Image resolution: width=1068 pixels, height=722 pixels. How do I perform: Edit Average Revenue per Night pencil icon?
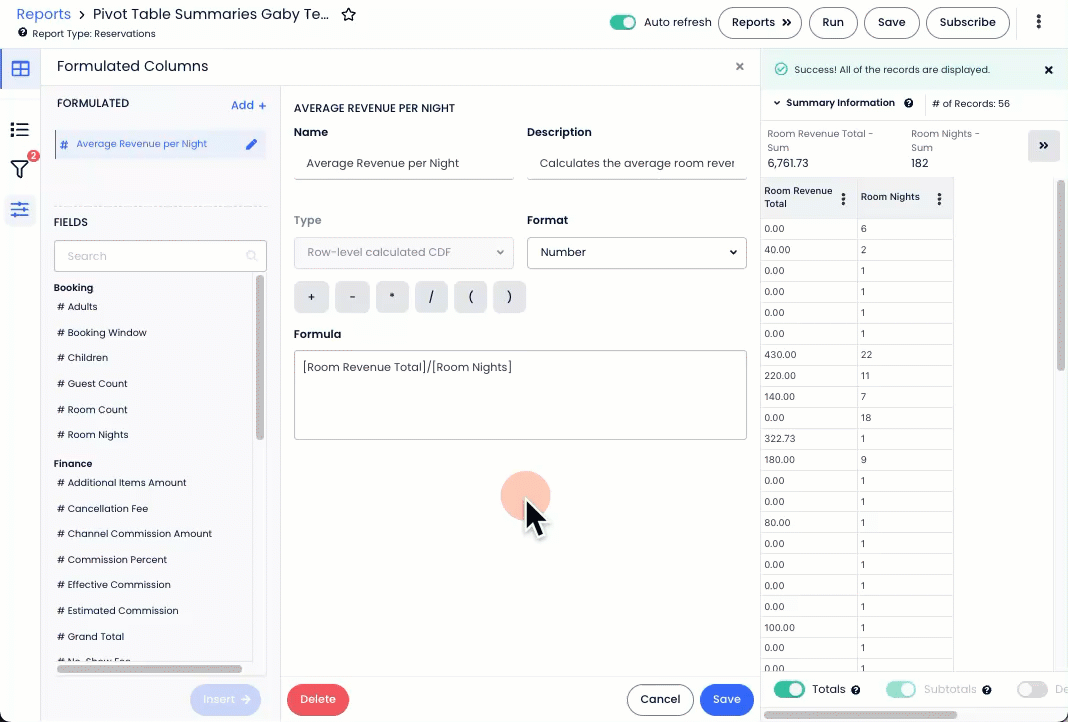(x=251, y=144)
